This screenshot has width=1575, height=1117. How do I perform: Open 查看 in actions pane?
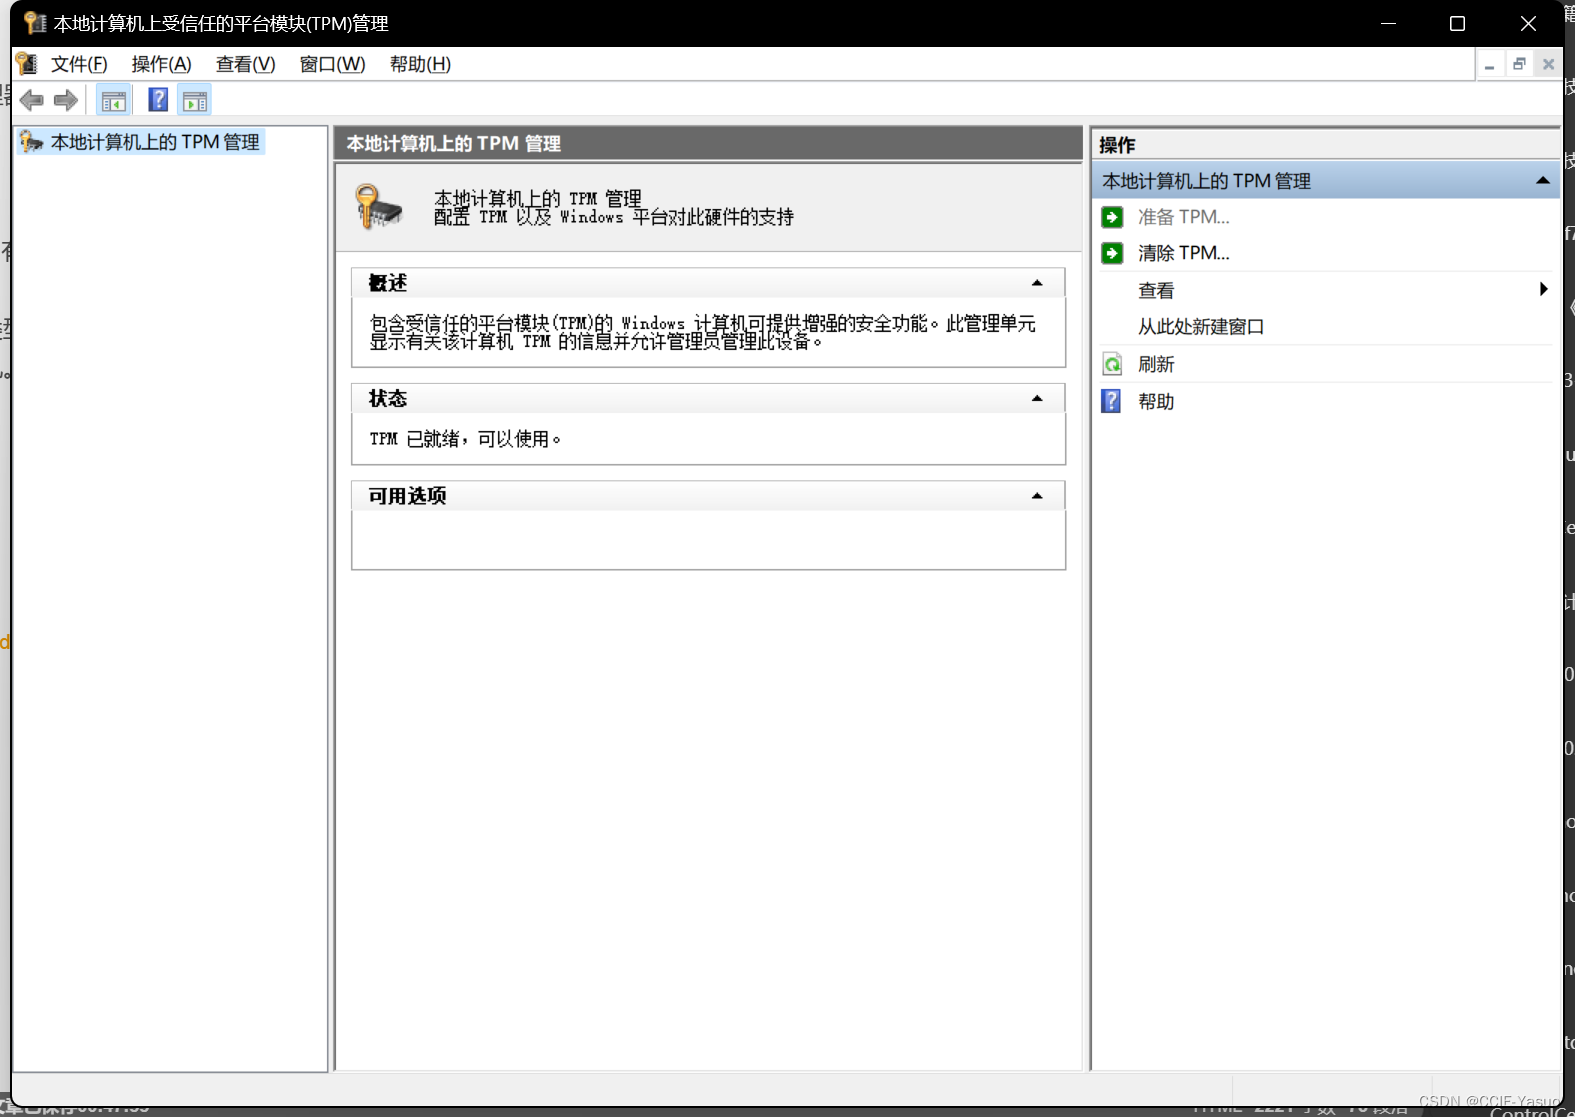coord(1156,290)
